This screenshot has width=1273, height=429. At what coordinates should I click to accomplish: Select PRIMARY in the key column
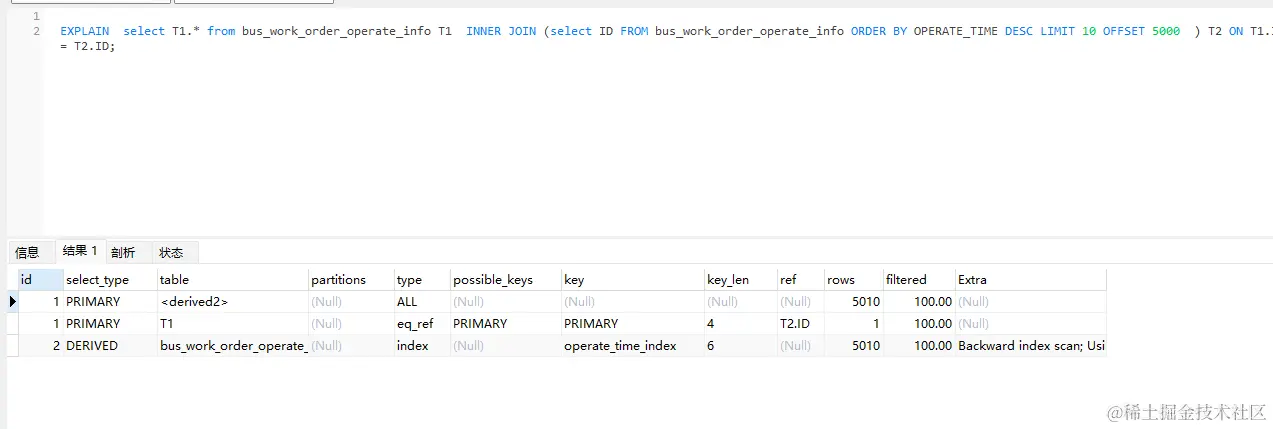point(633,323)
